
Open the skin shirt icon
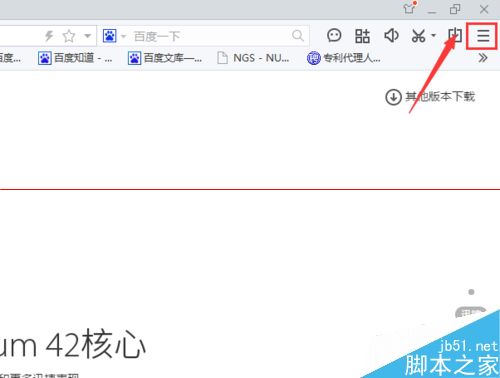pyautogui.click(x=409, y=8)
